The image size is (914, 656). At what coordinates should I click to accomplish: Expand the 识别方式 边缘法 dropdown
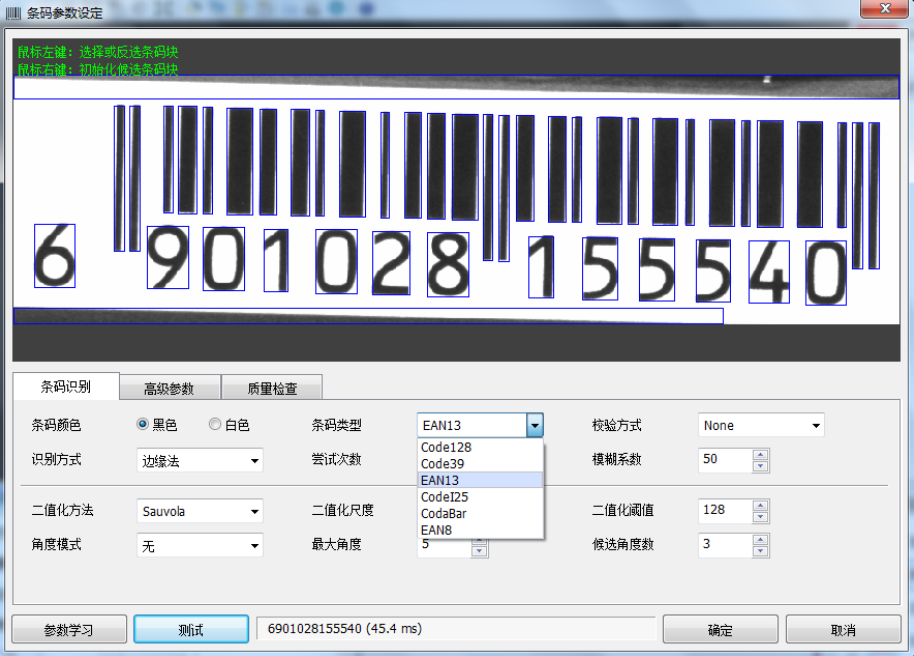(199, 461)
